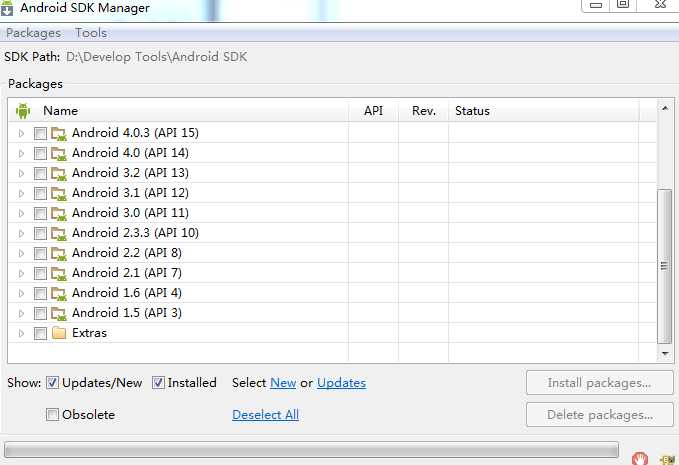Check the Android 2.3.3 (API 10) checkbox
The width and height of the screenshot is (679, 465).
(x=40, y=233)
